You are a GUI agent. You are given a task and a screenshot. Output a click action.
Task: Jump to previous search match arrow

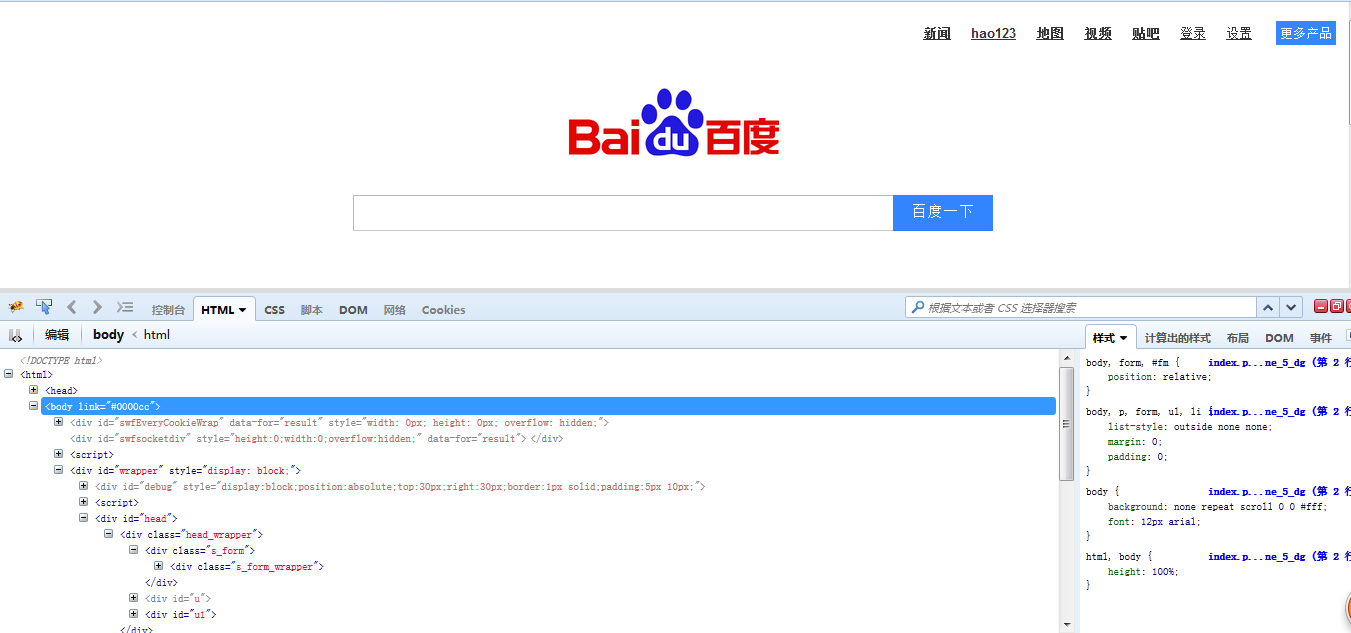click(1268, 308)
